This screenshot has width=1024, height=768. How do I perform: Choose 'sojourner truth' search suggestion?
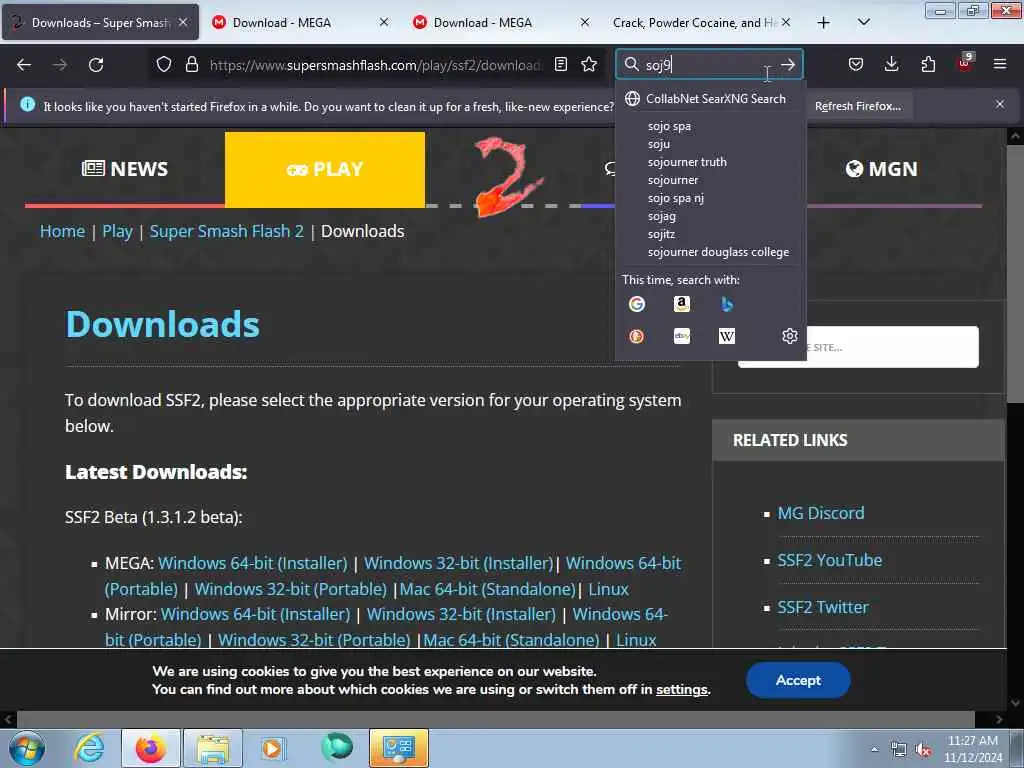coord(711,162)
